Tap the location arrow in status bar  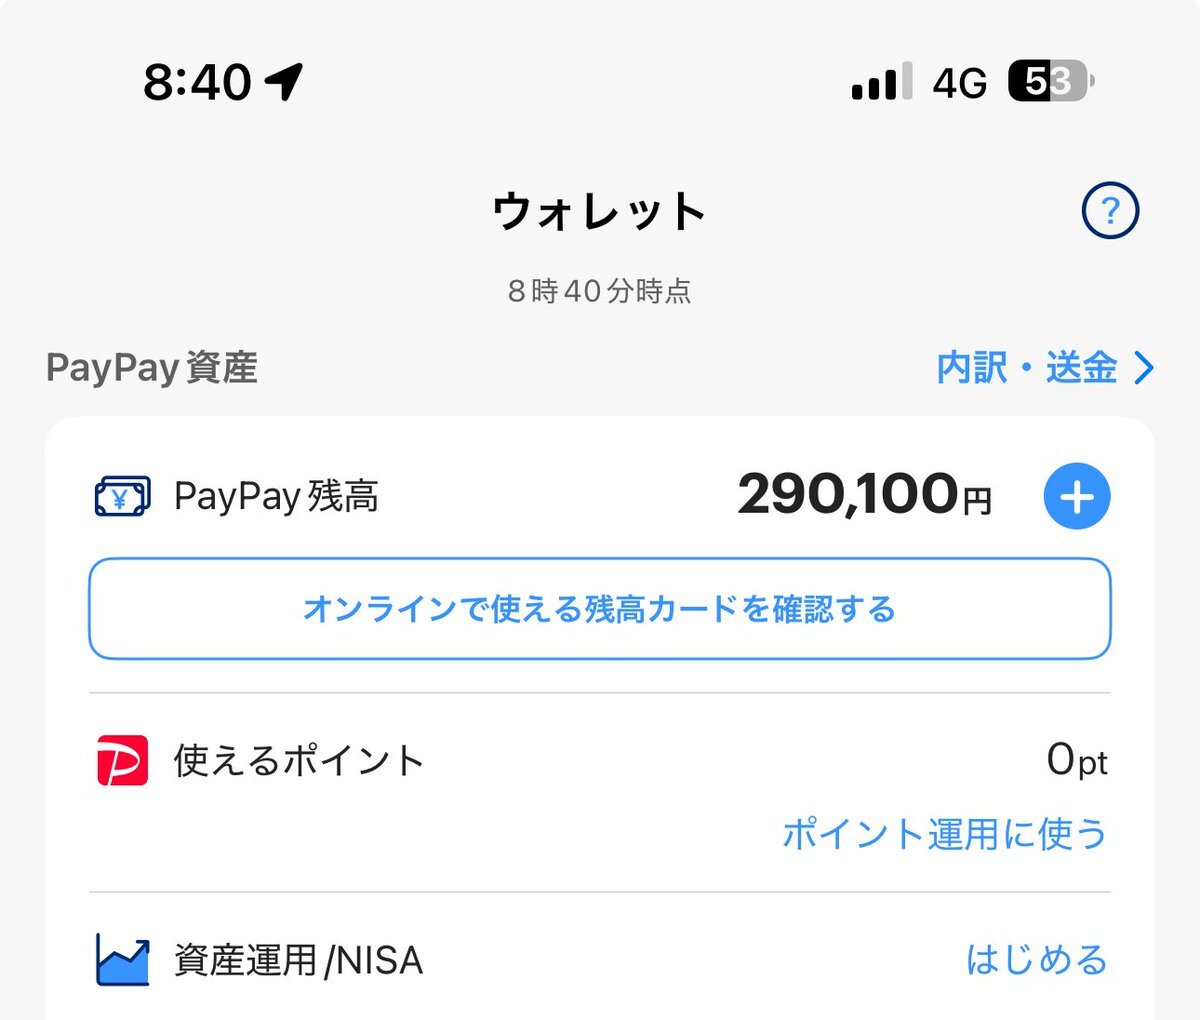point(285,81)
